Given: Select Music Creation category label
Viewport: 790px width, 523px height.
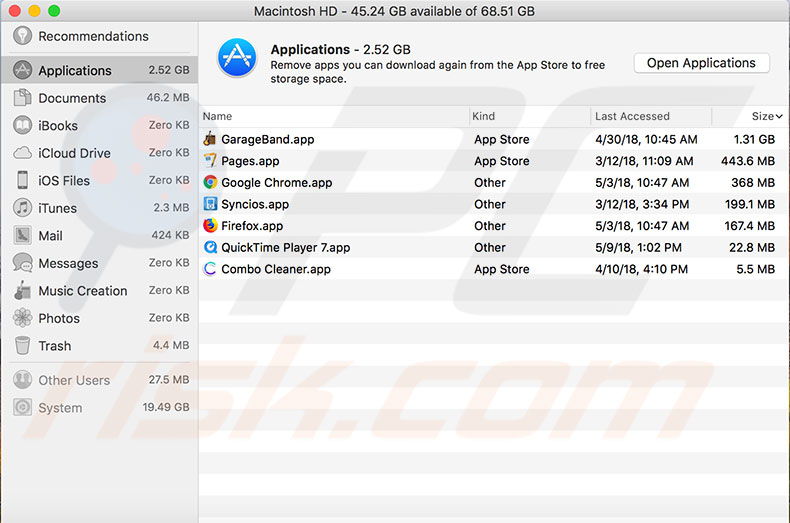Looking at the screenshot, I should (x=83, y=291).
